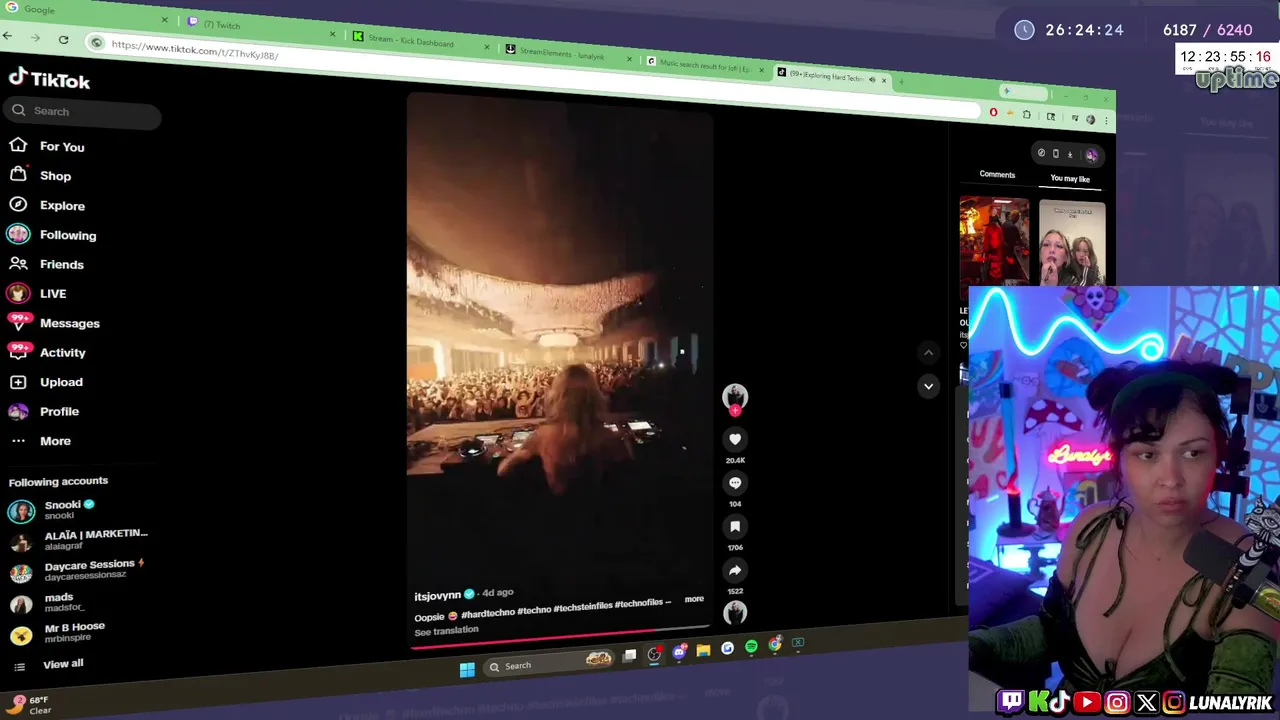The width and height of the screenshot is (1280, 720).
Task: Open the sound disc below share
Action: coord(735,612)
